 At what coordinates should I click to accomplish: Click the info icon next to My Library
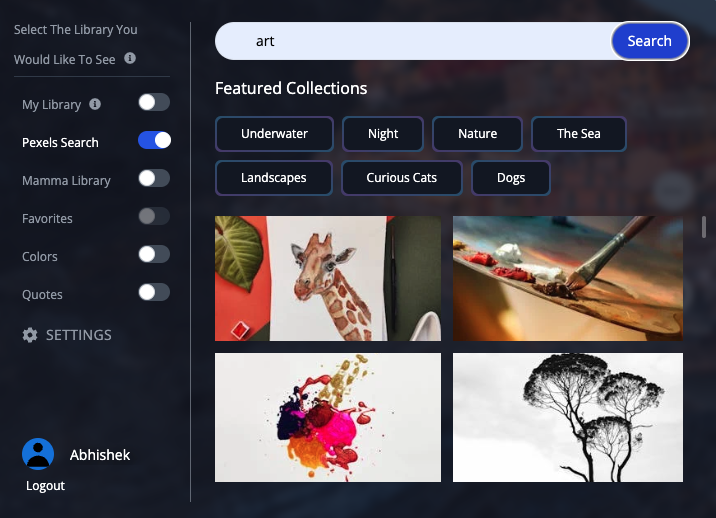[95, 104]
